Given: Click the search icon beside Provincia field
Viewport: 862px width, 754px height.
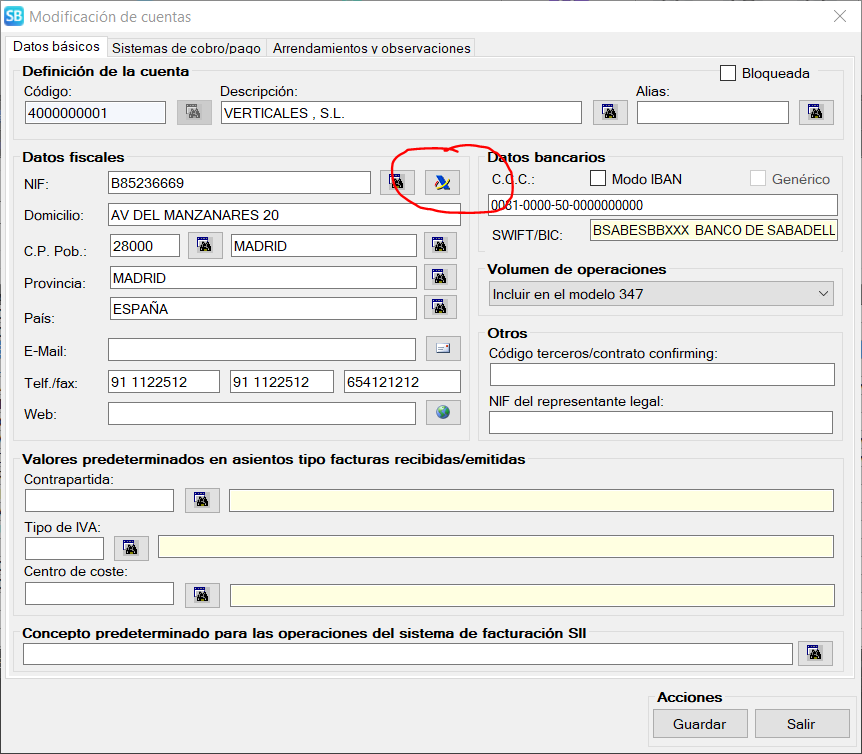Looking at the screenshot, I should tap(440, 277).
